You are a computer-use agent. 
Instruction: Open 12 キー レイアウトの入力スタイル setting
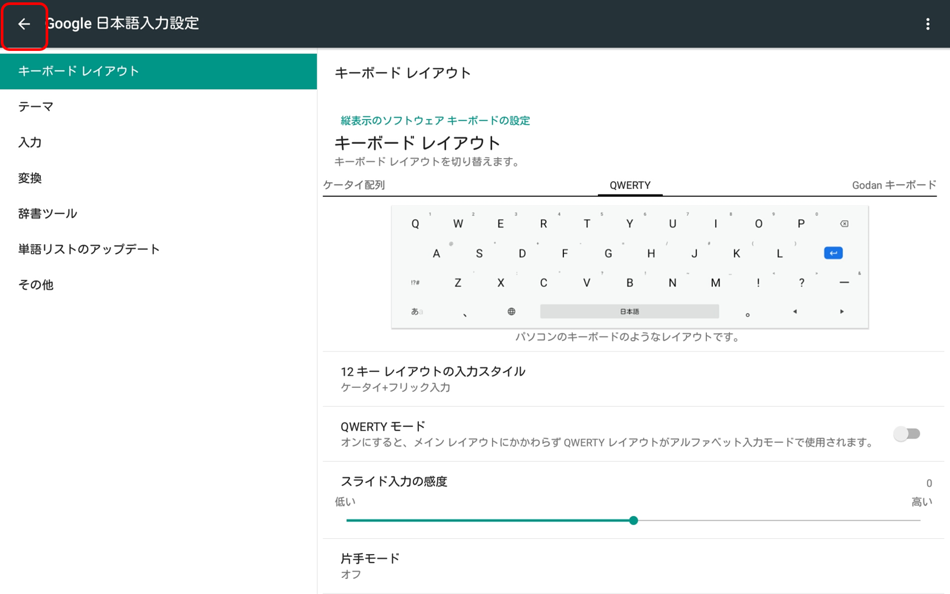pyautogui.click(x=633, y=379)
